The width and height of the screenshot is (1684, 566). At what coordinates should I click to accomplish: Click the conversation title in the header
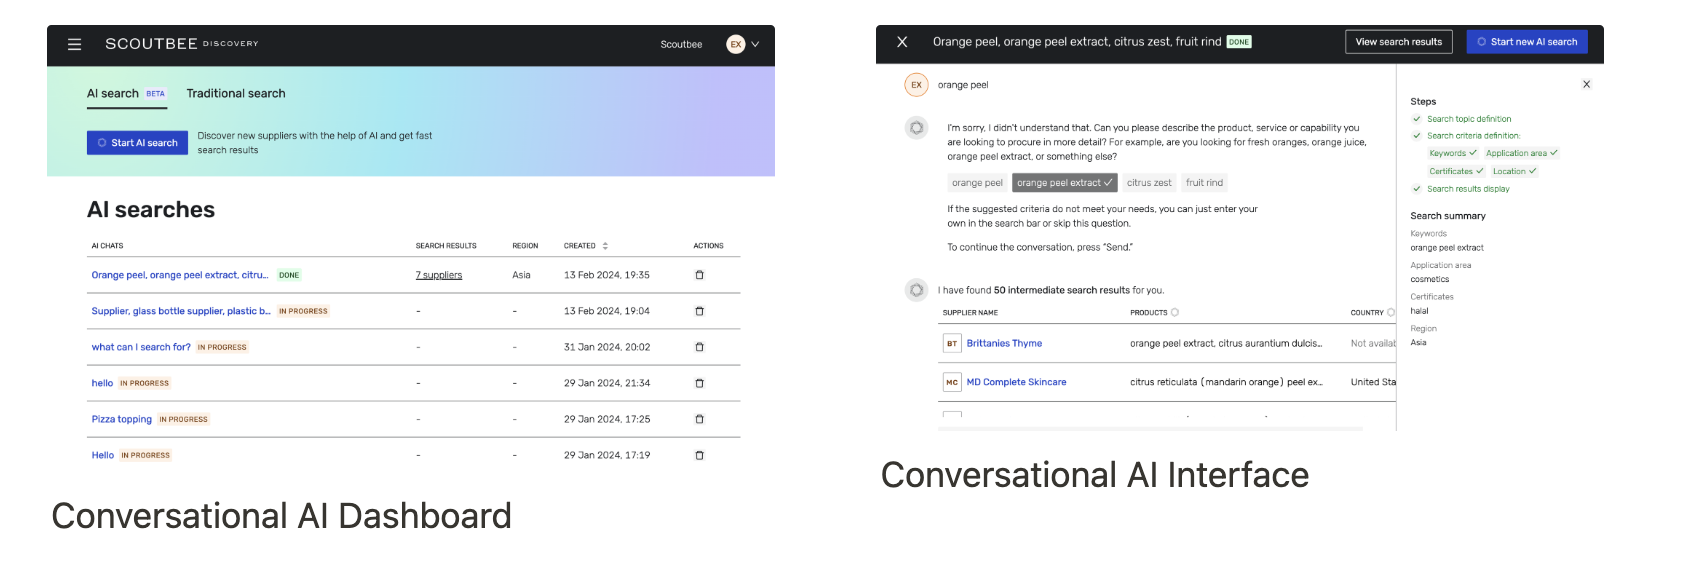tap(1077, 42)
